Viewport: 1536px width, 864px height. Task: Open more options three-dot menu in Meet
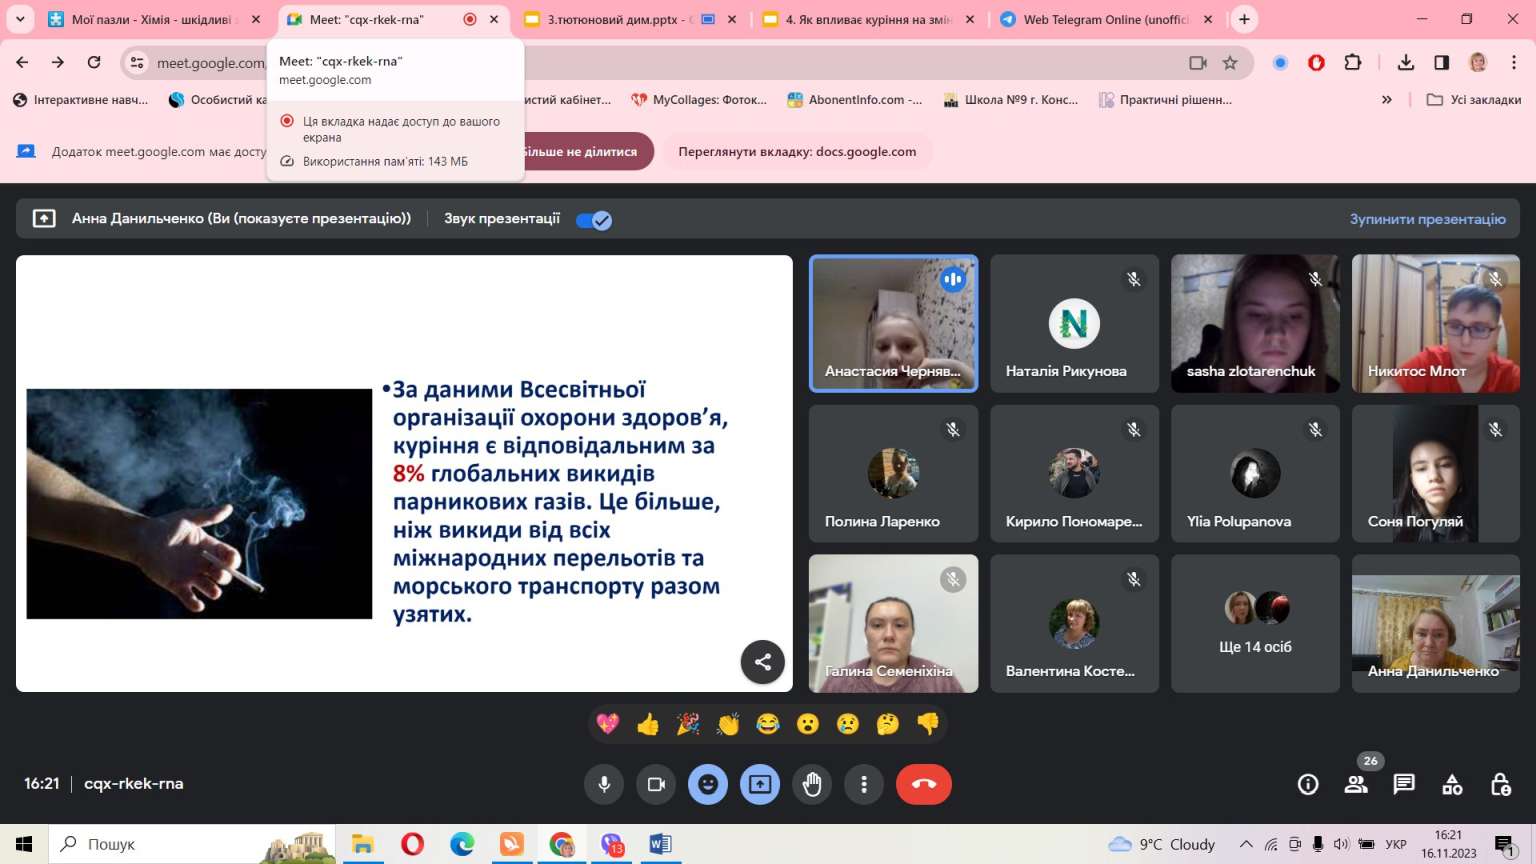pyautogui.click(x=864, y=784)
